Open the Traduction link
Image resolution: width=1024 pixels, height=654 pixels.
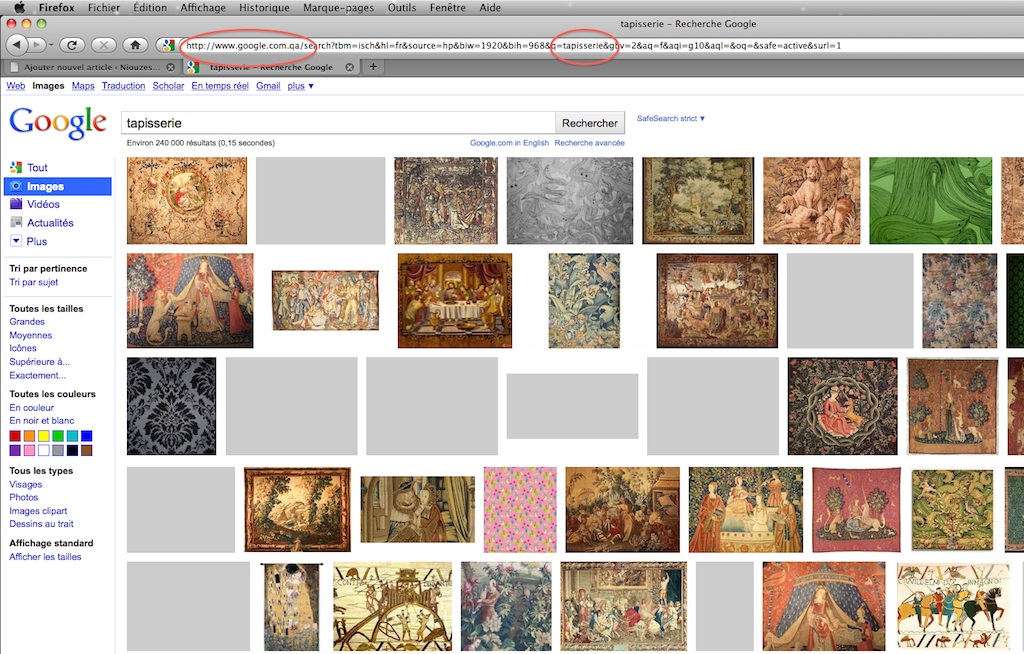pyautogui.click(x=123, y=86)
